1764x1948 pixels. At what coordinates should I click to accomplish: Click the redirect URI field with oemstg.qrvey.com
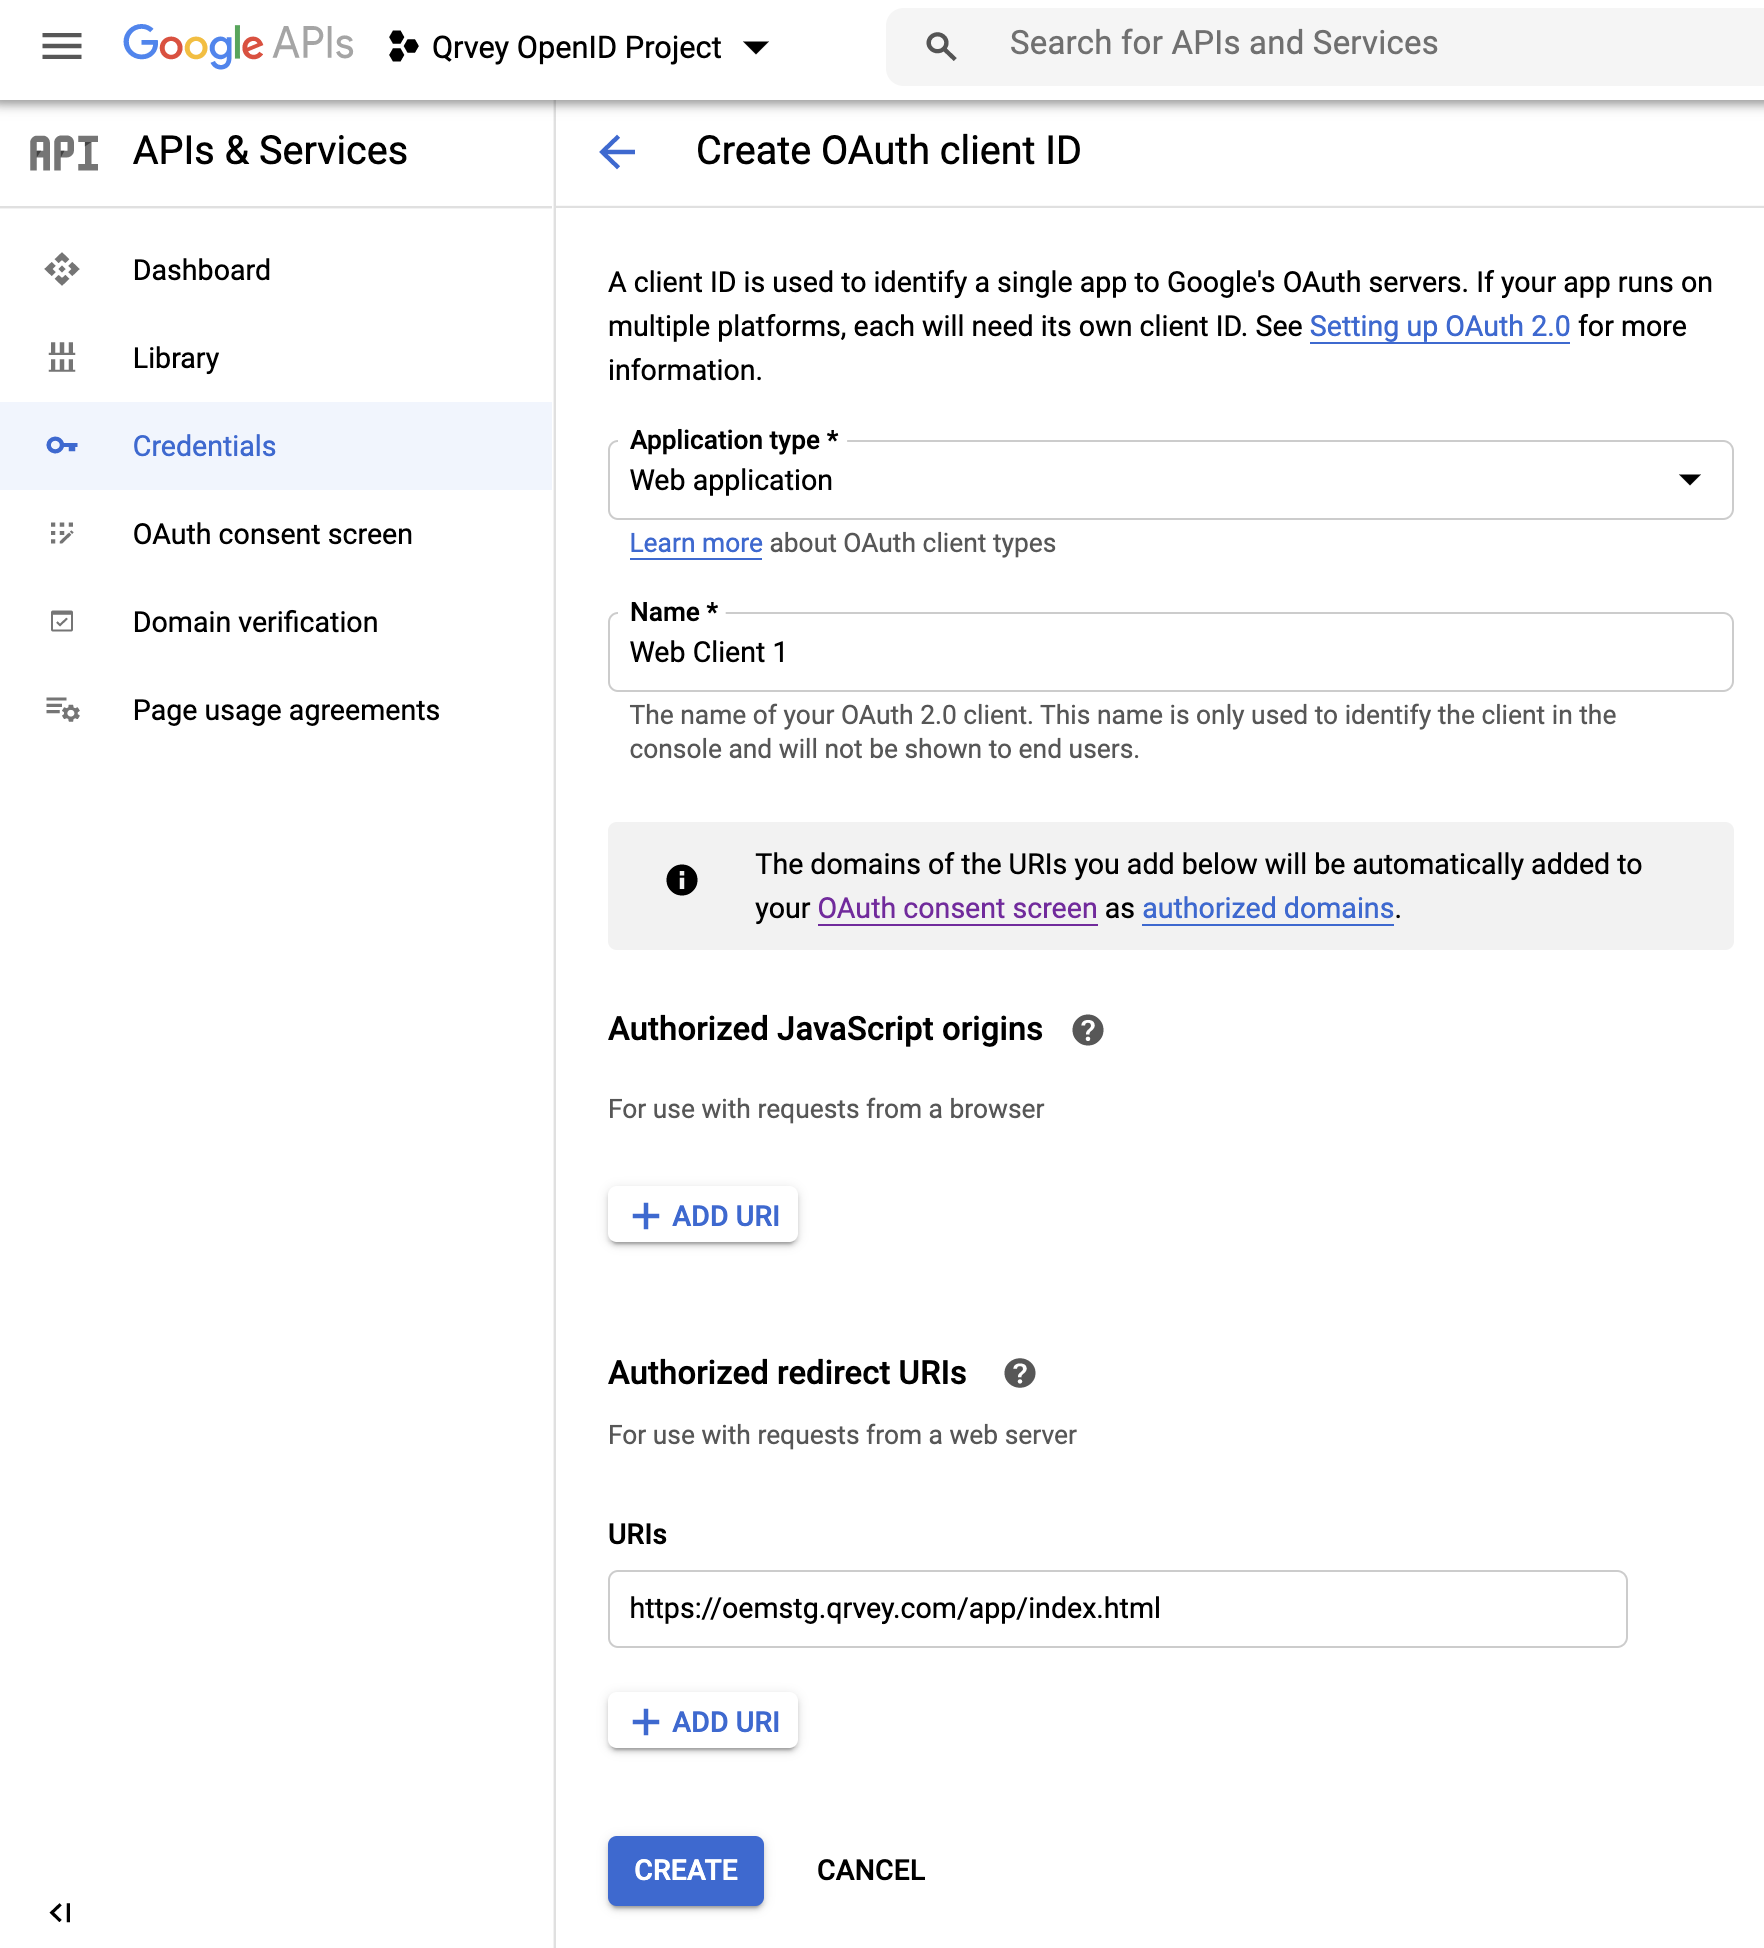coord(1117,1608)
